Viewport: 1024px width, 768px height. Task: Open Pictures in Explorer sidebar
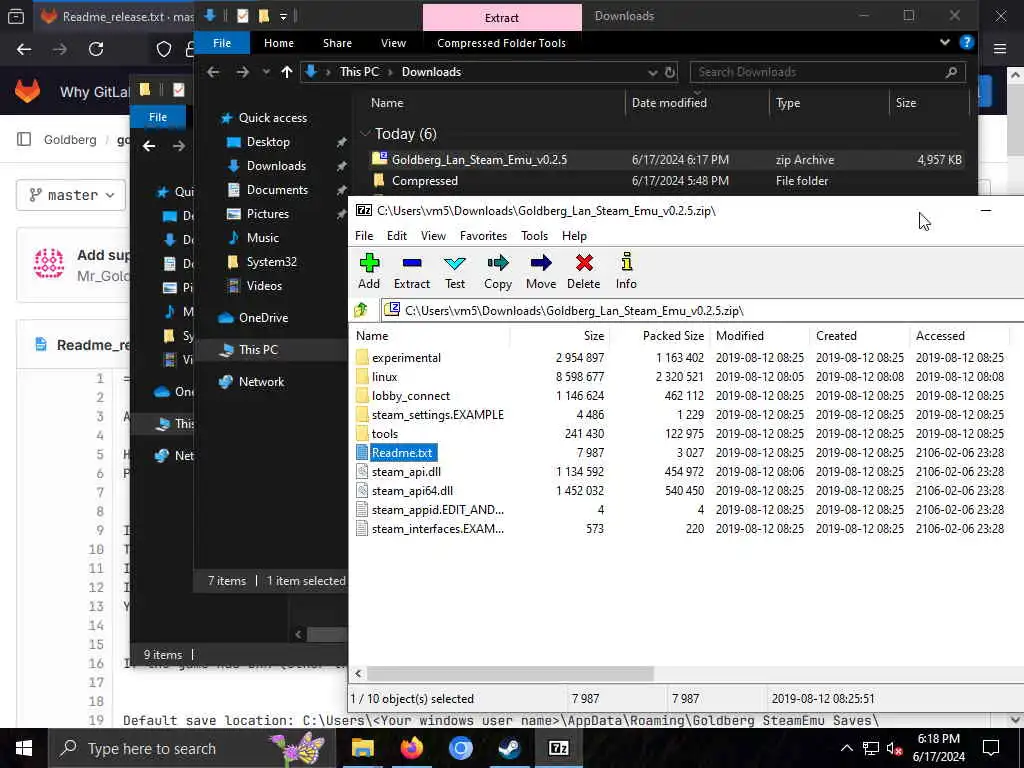click(x=267, y=214)
